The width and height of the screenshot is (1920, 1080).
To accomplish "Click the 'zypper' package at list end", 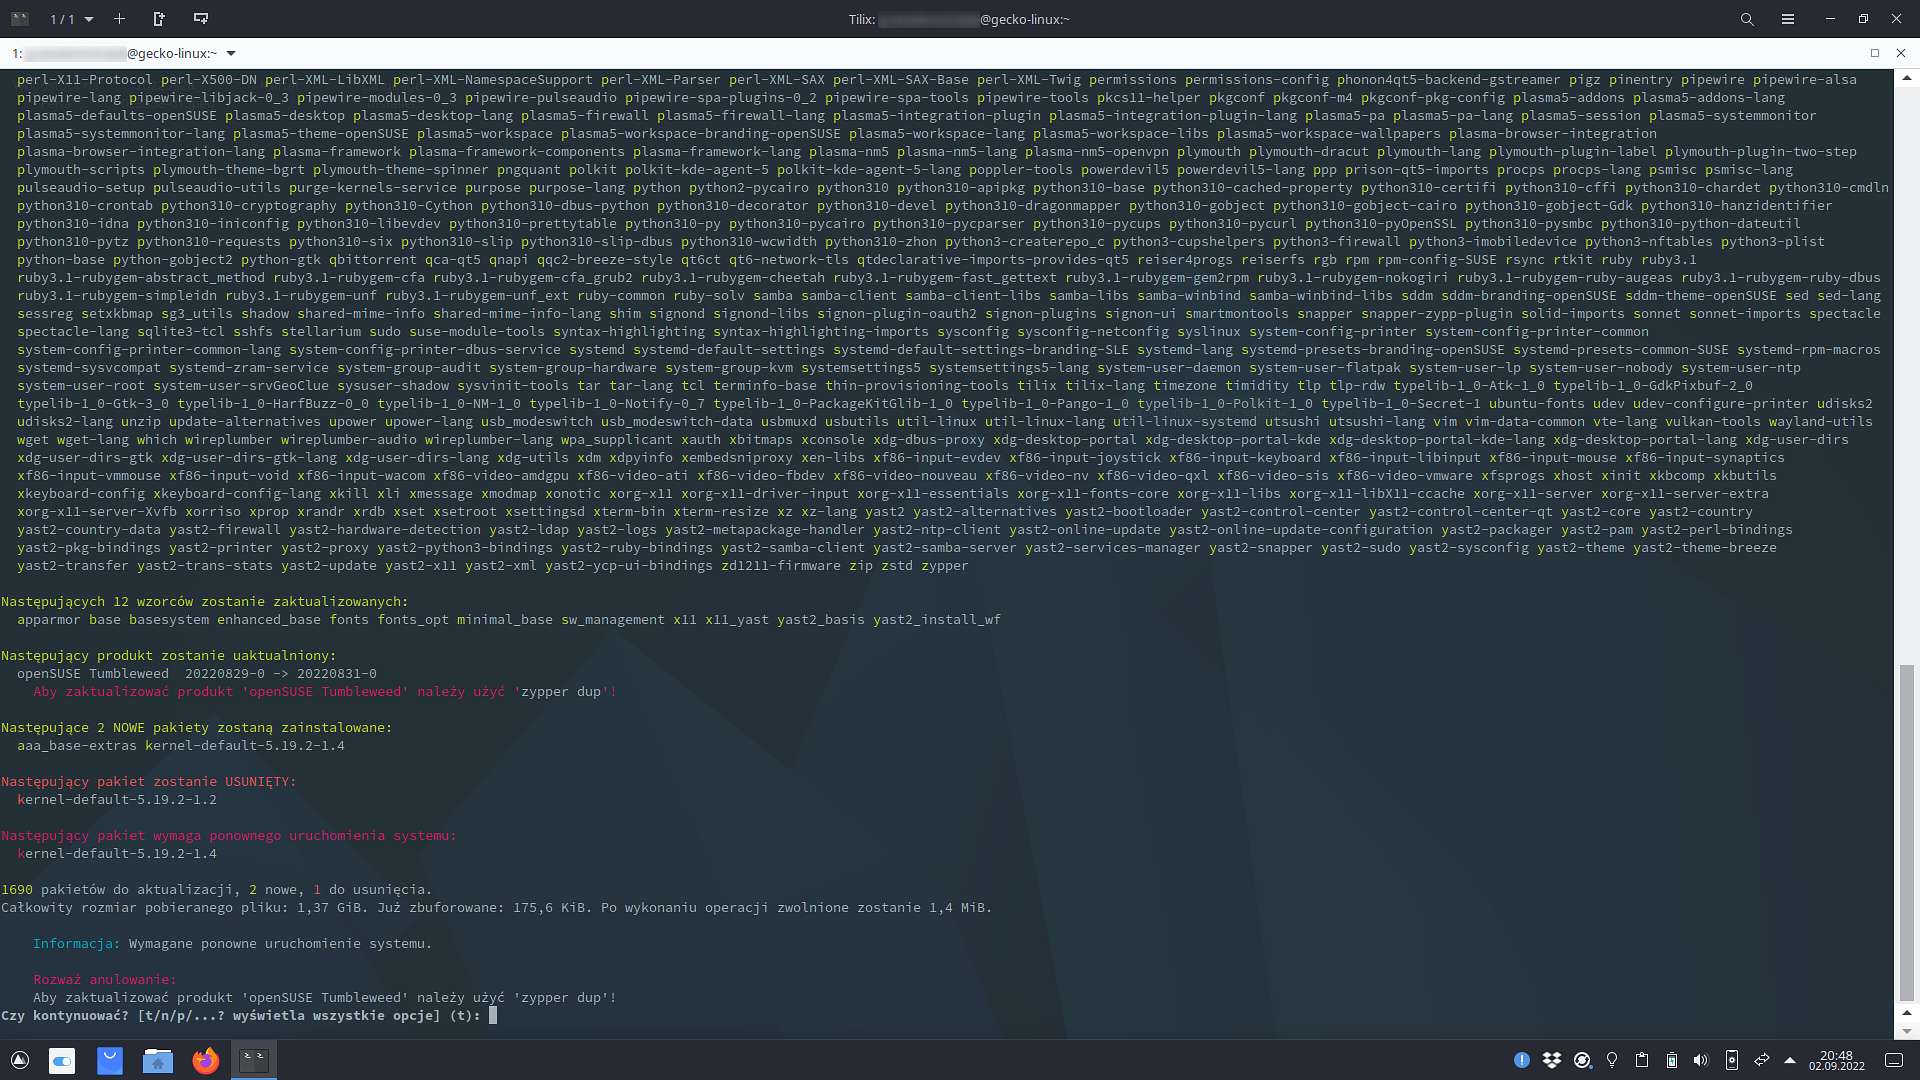I will coord(945,565).
